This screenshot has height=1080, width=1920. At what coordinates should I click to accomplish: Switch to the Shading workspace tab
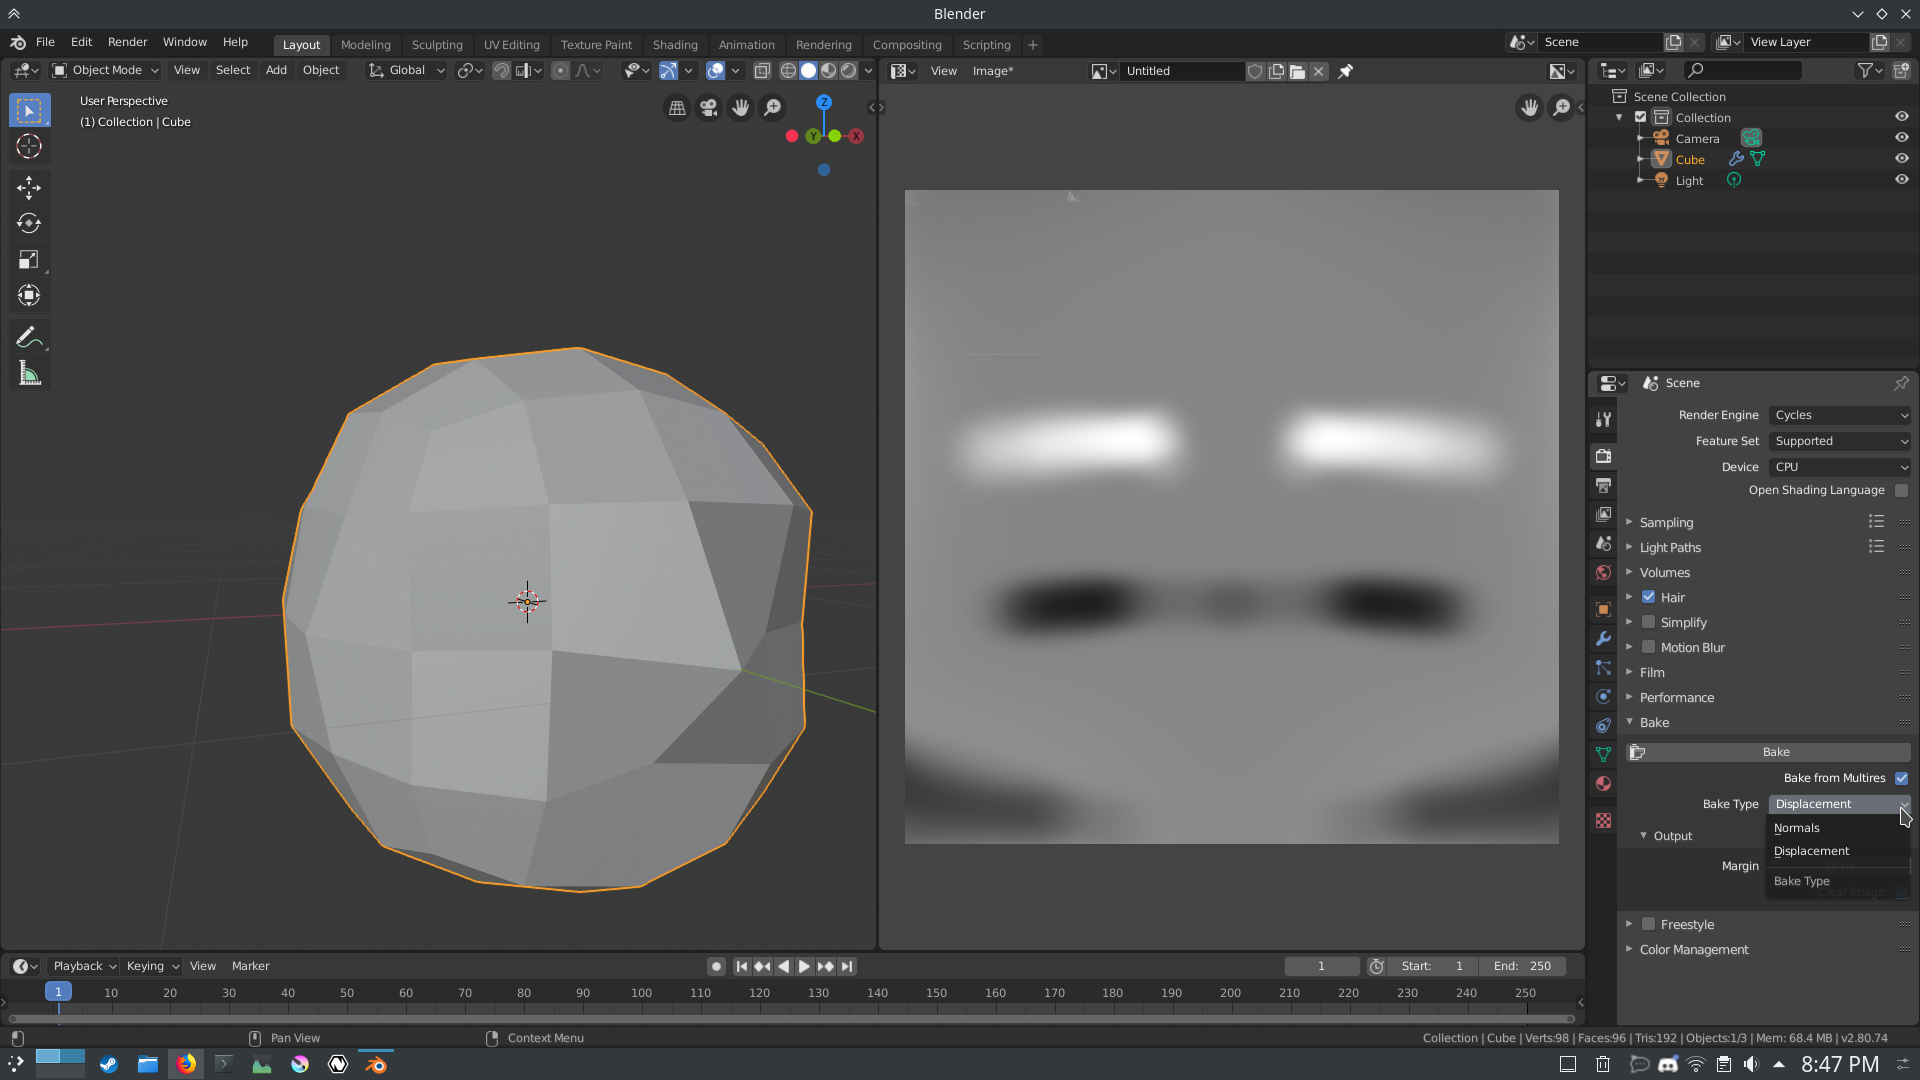[675, 45]
